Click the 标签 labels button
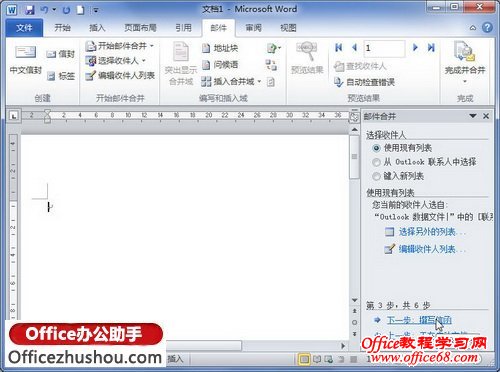Image resolution: width=500 pixels, height=372 pixels. tap(61, 76)
